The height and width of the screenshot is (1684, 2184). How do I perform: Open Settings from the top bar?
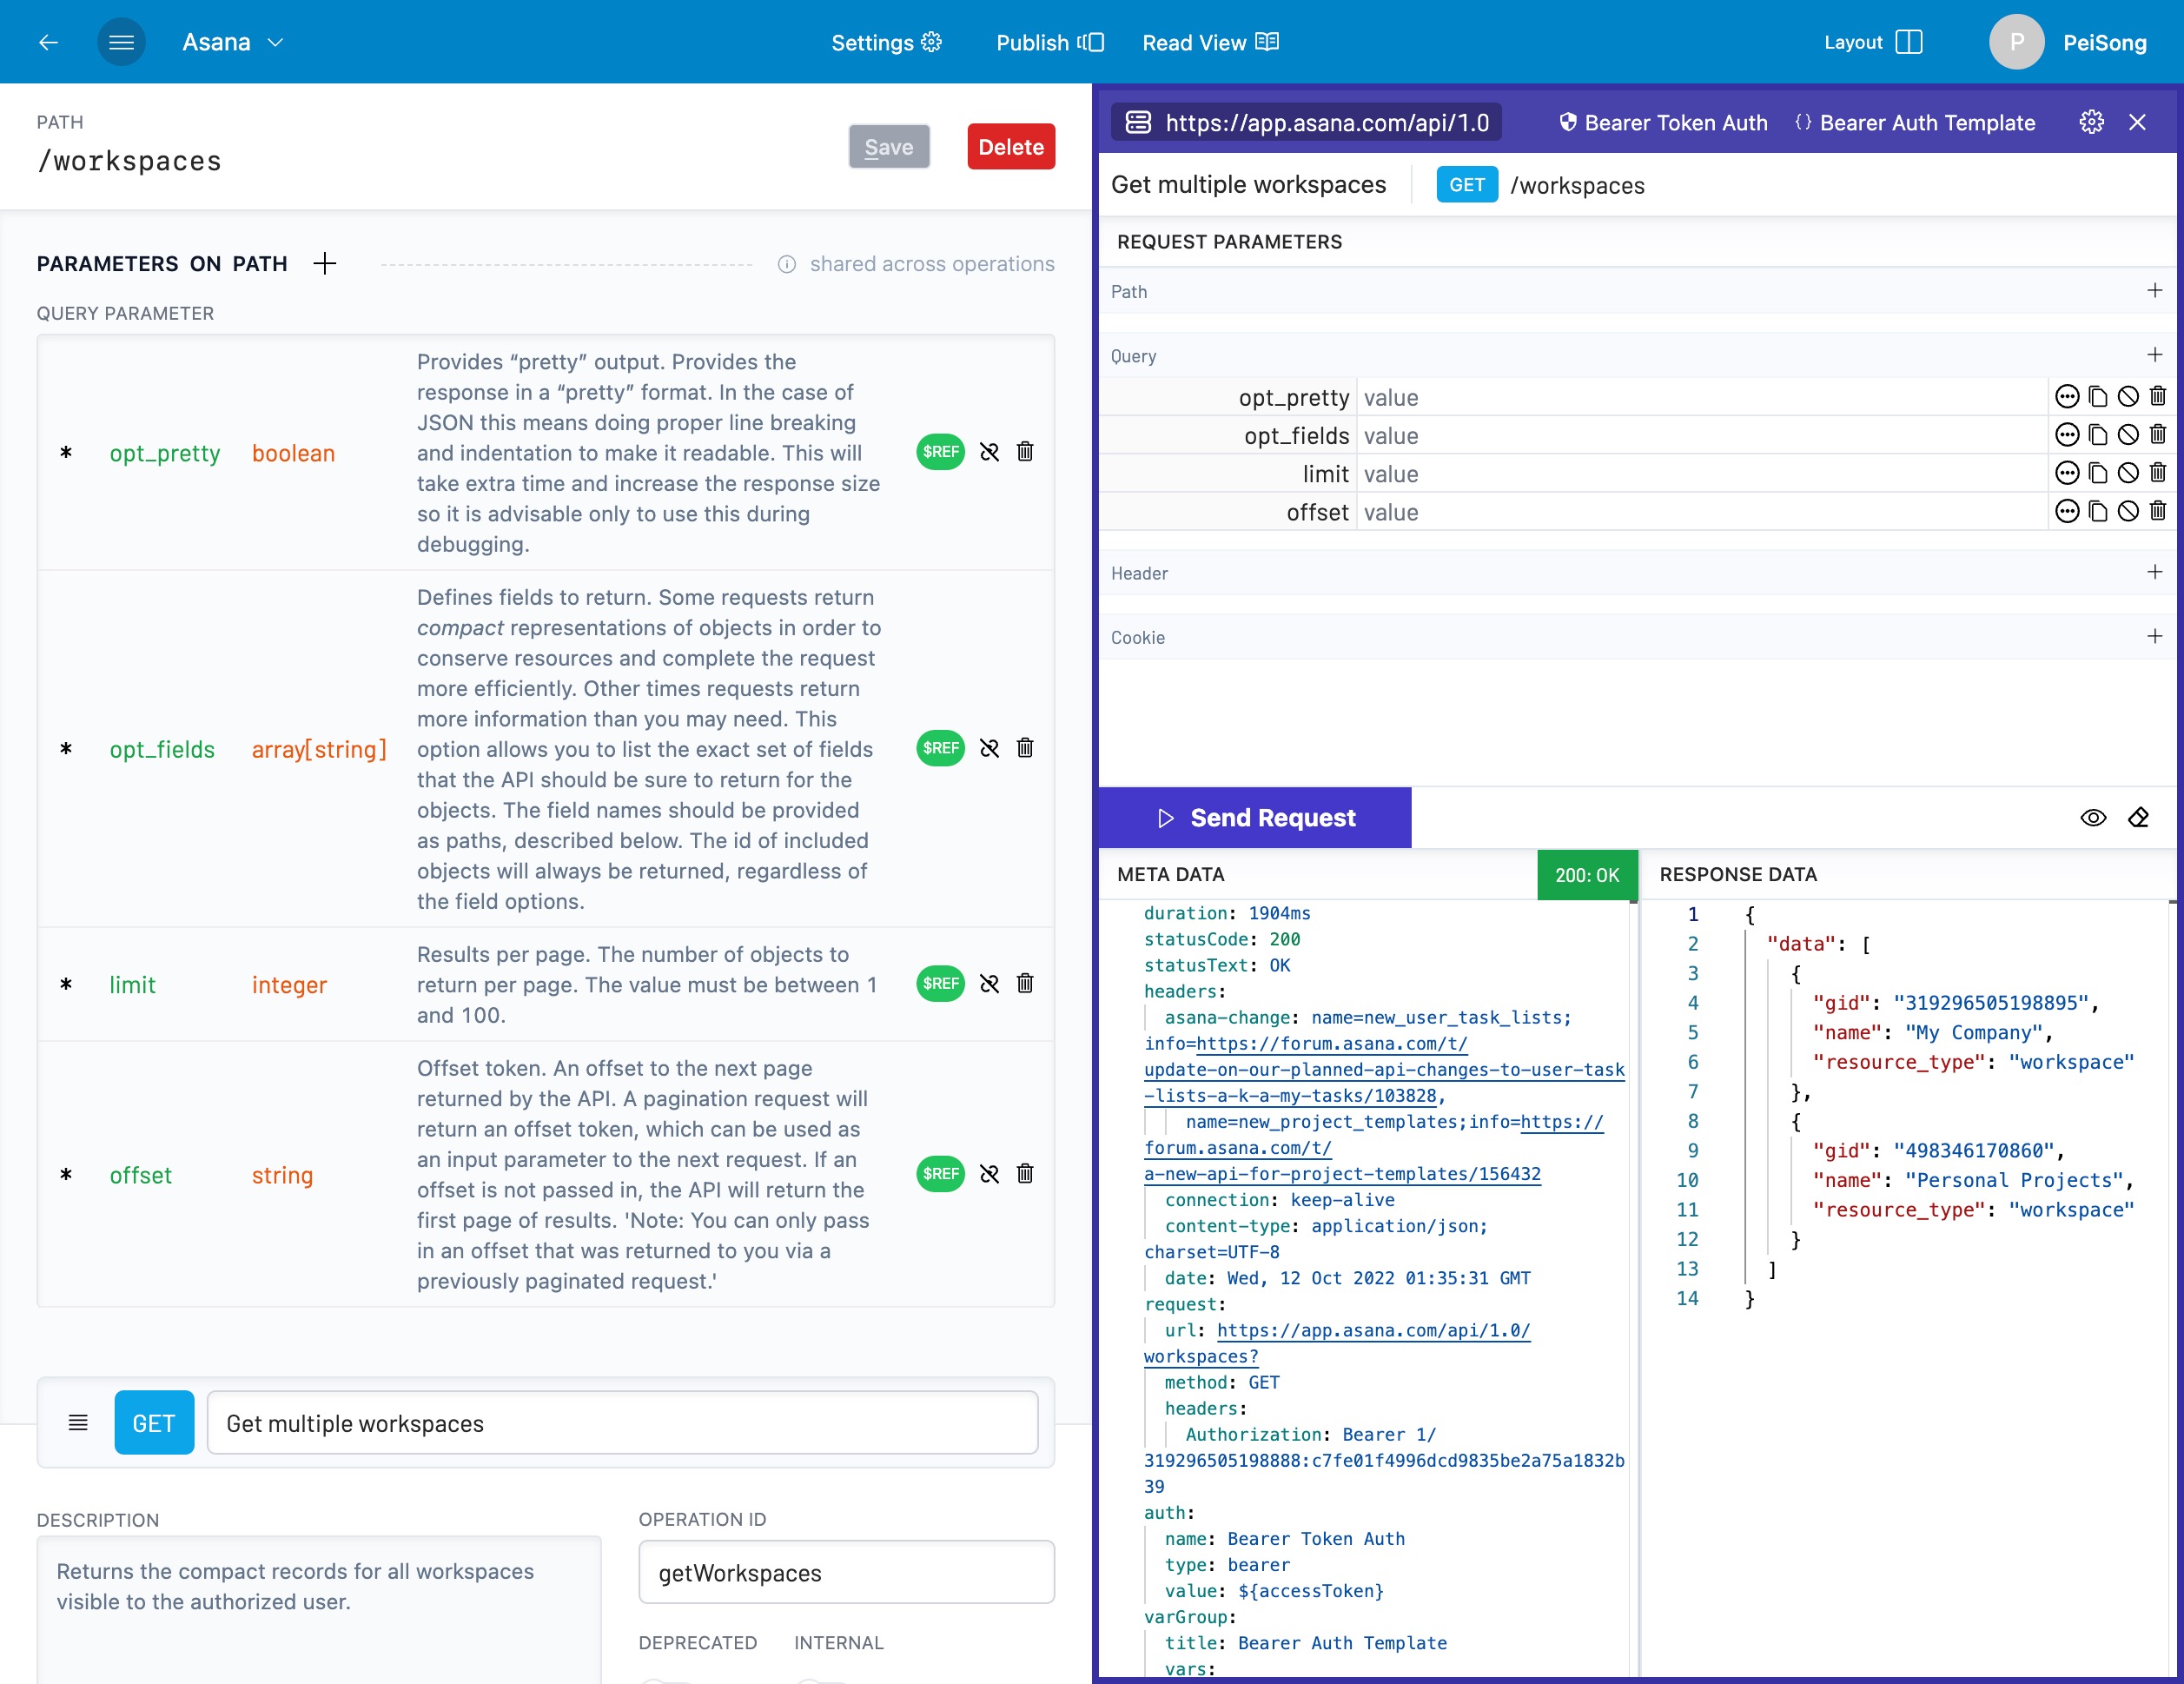tap(886, 42)
